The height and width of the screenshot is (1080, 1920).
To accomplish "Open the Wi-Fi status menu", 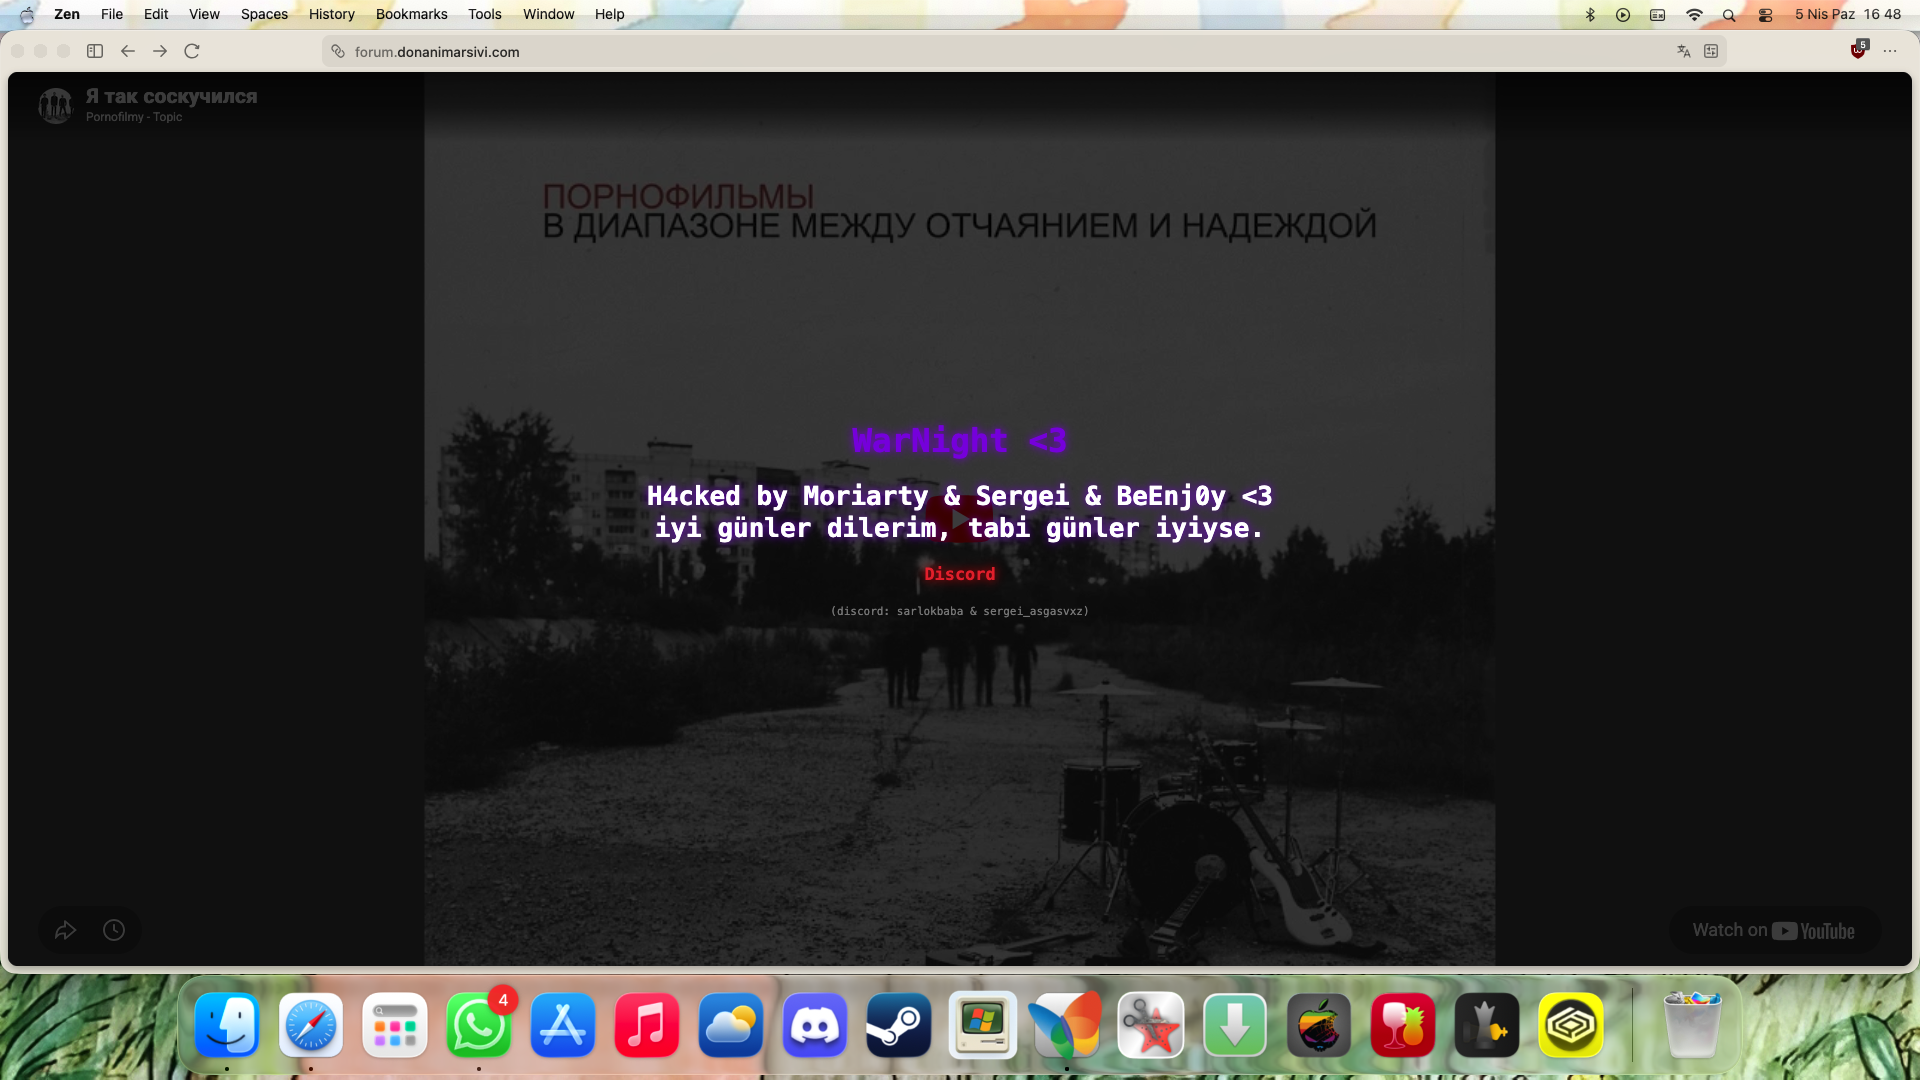I will tap(1694, 14).
